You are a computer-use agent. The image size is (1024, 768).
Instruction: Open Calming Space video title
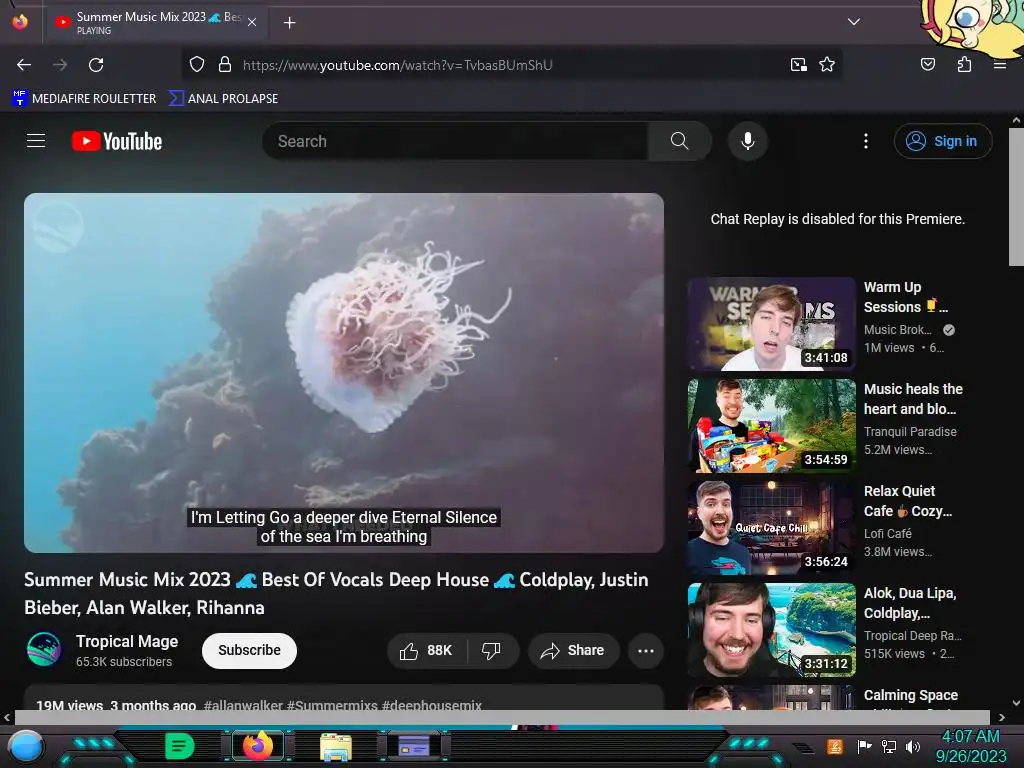tap(910, 695)
